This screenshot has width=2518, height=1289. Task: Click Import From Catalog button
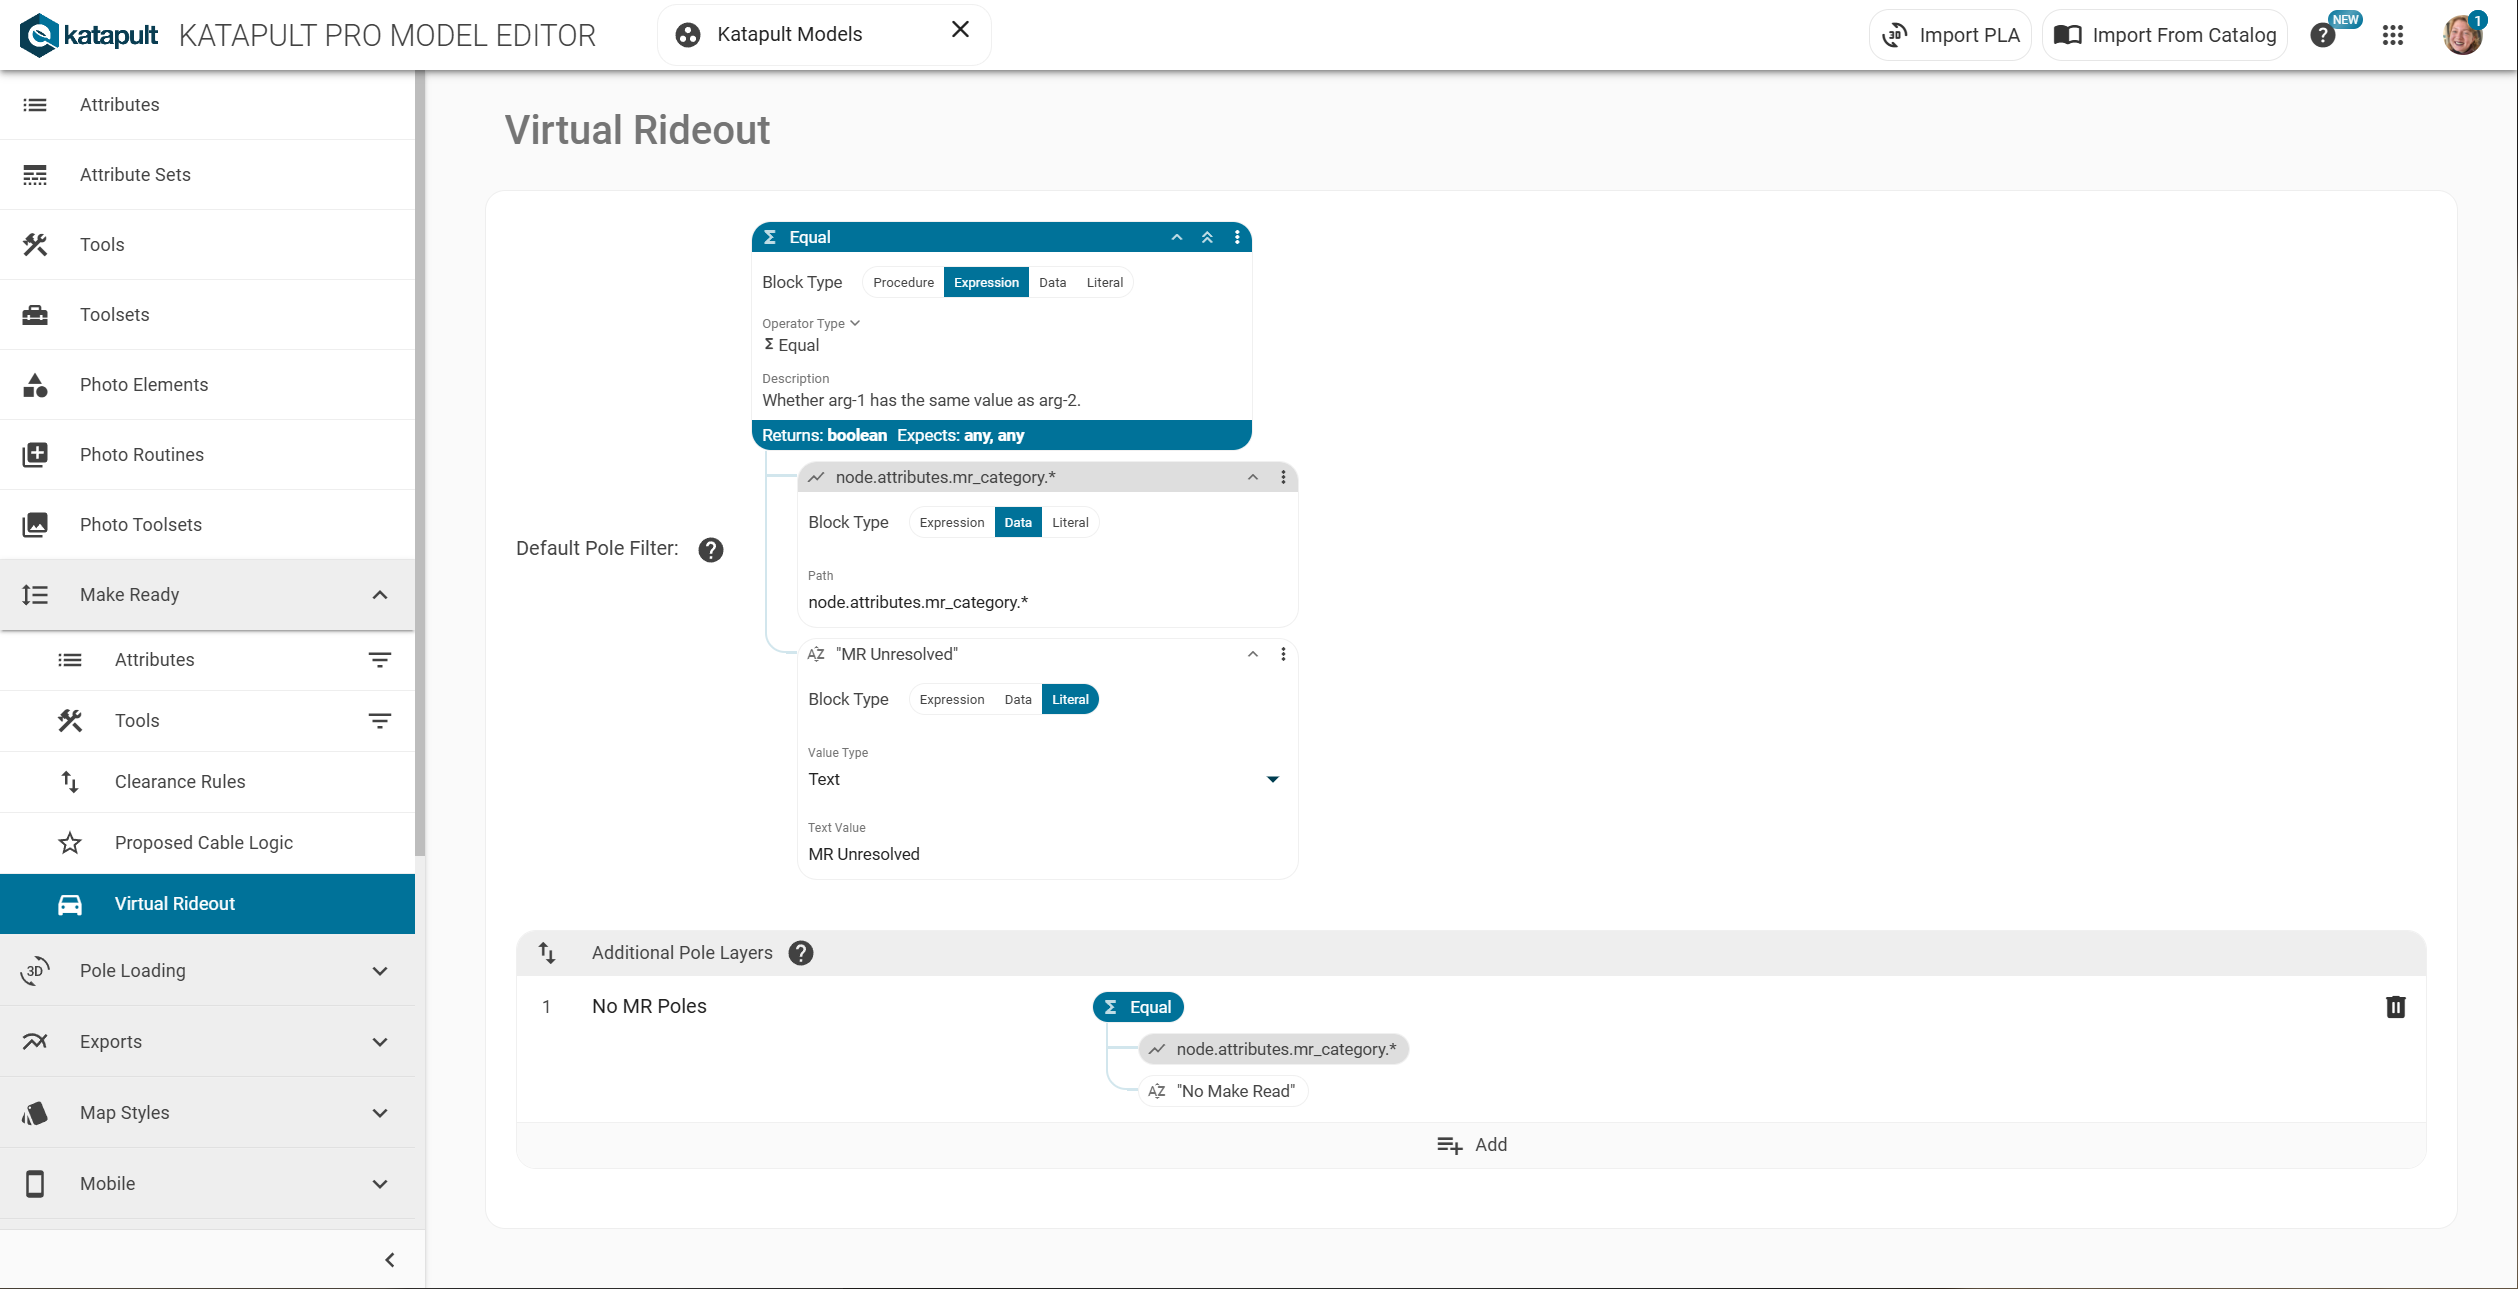click(2165, 35)
